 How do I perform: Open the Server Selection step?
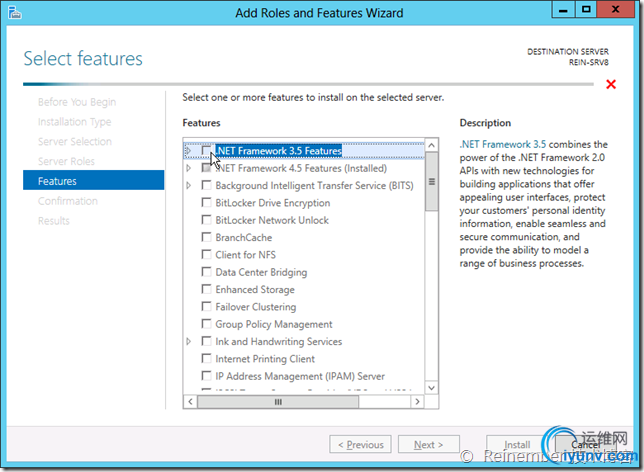(75, 141)
